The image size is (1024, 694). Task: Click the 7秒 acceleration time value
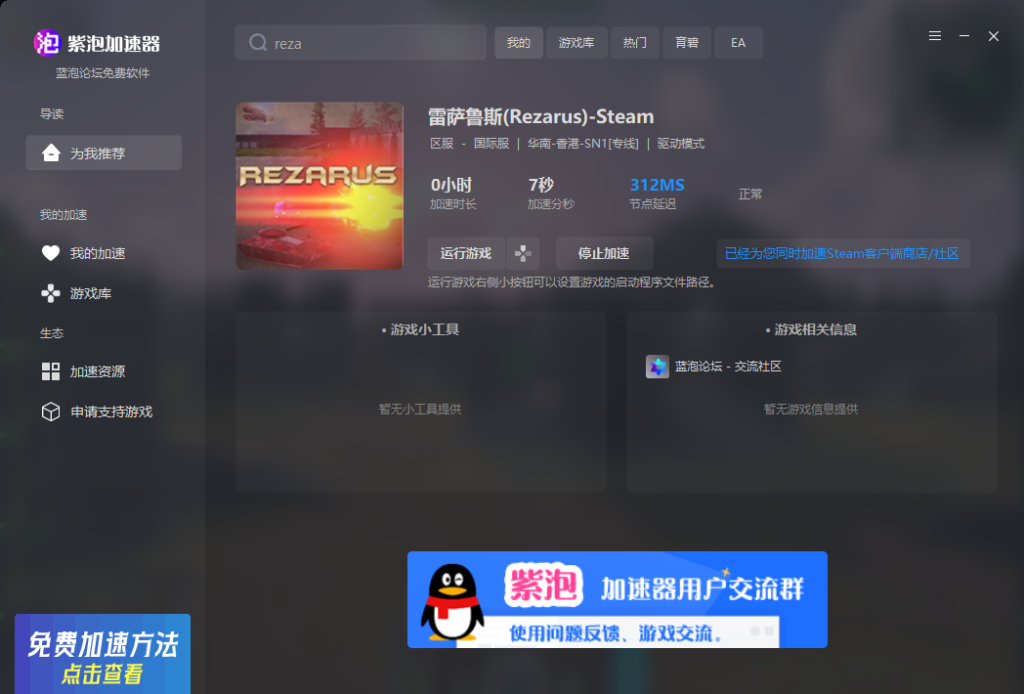coord(541,185)
